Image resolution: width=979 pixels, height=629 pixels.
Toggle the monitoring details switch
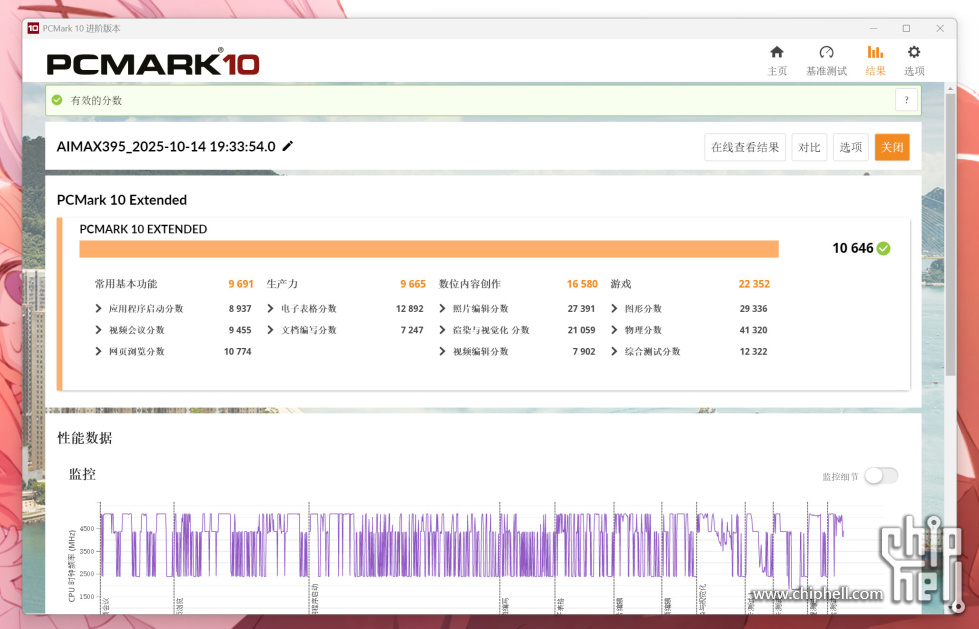click(x=880, y=476)
